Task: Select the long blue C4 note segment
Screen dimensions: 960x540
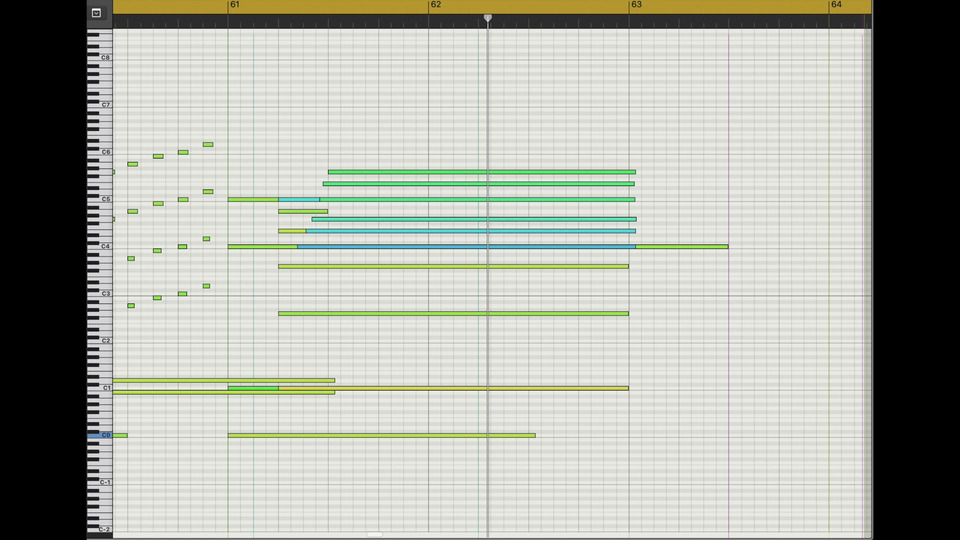Action: (467, 247)
